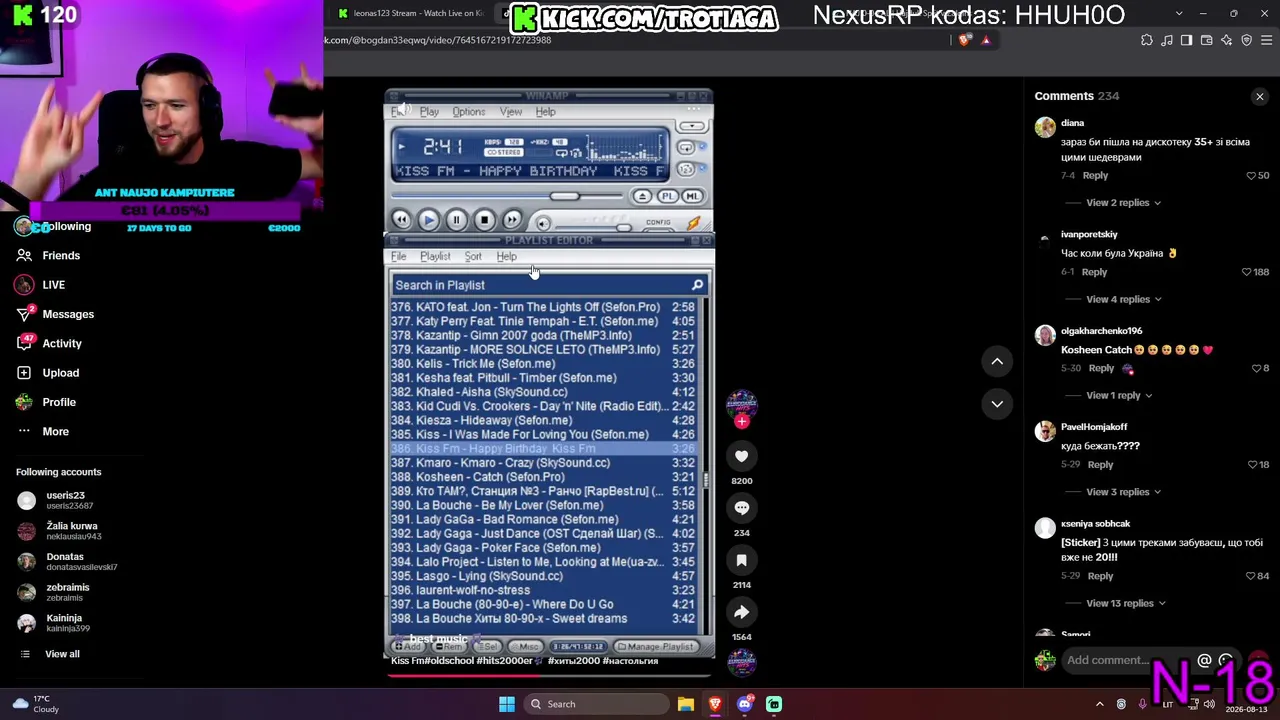Expand the 3 replies under PavelHomjakoff's comment
The image size is (1280, 720).
click(x=1123, y=492)
